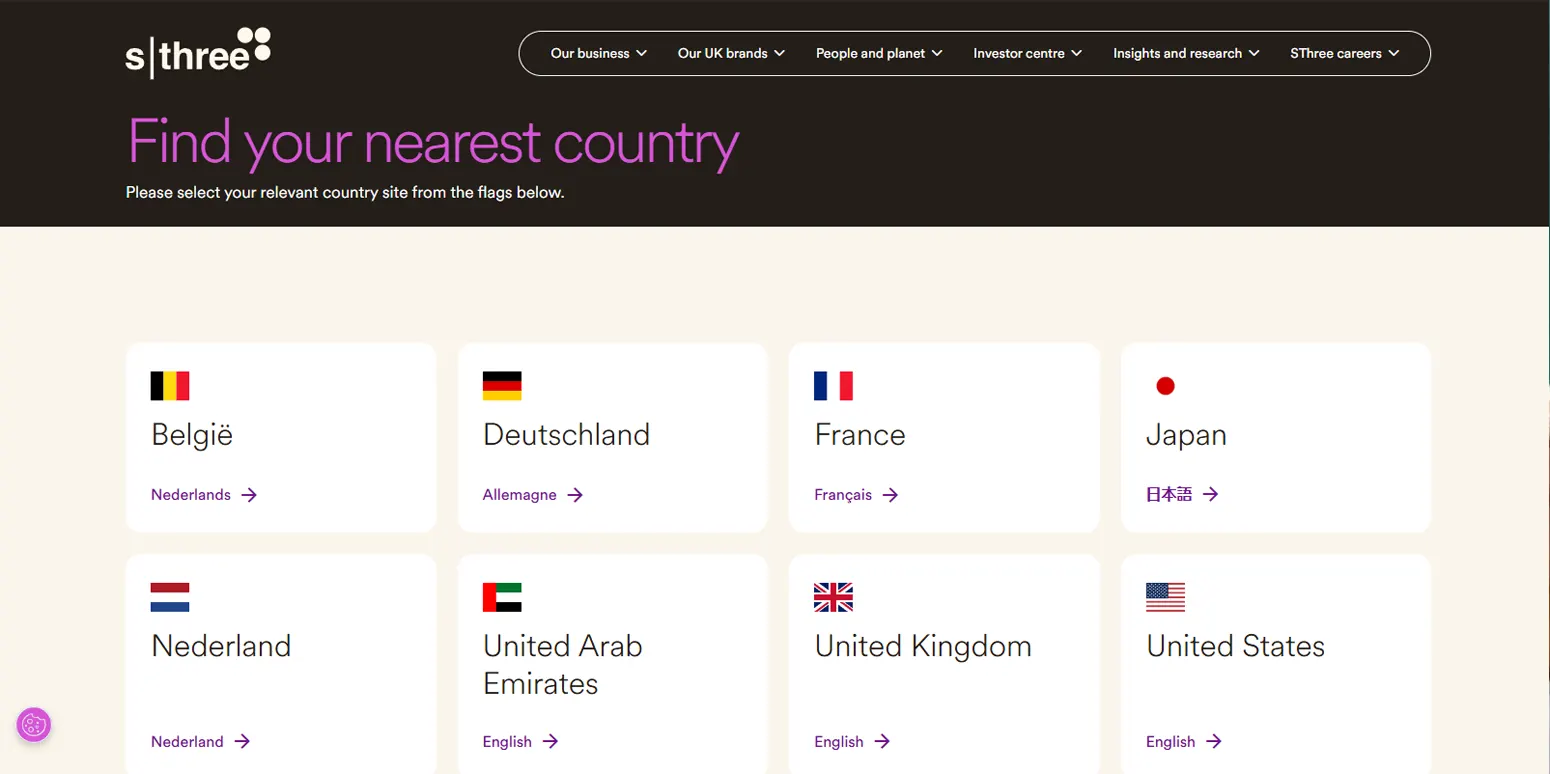Select the België heading
The height and width of the screenshot is (774, 1550).
tap(192, 435)
